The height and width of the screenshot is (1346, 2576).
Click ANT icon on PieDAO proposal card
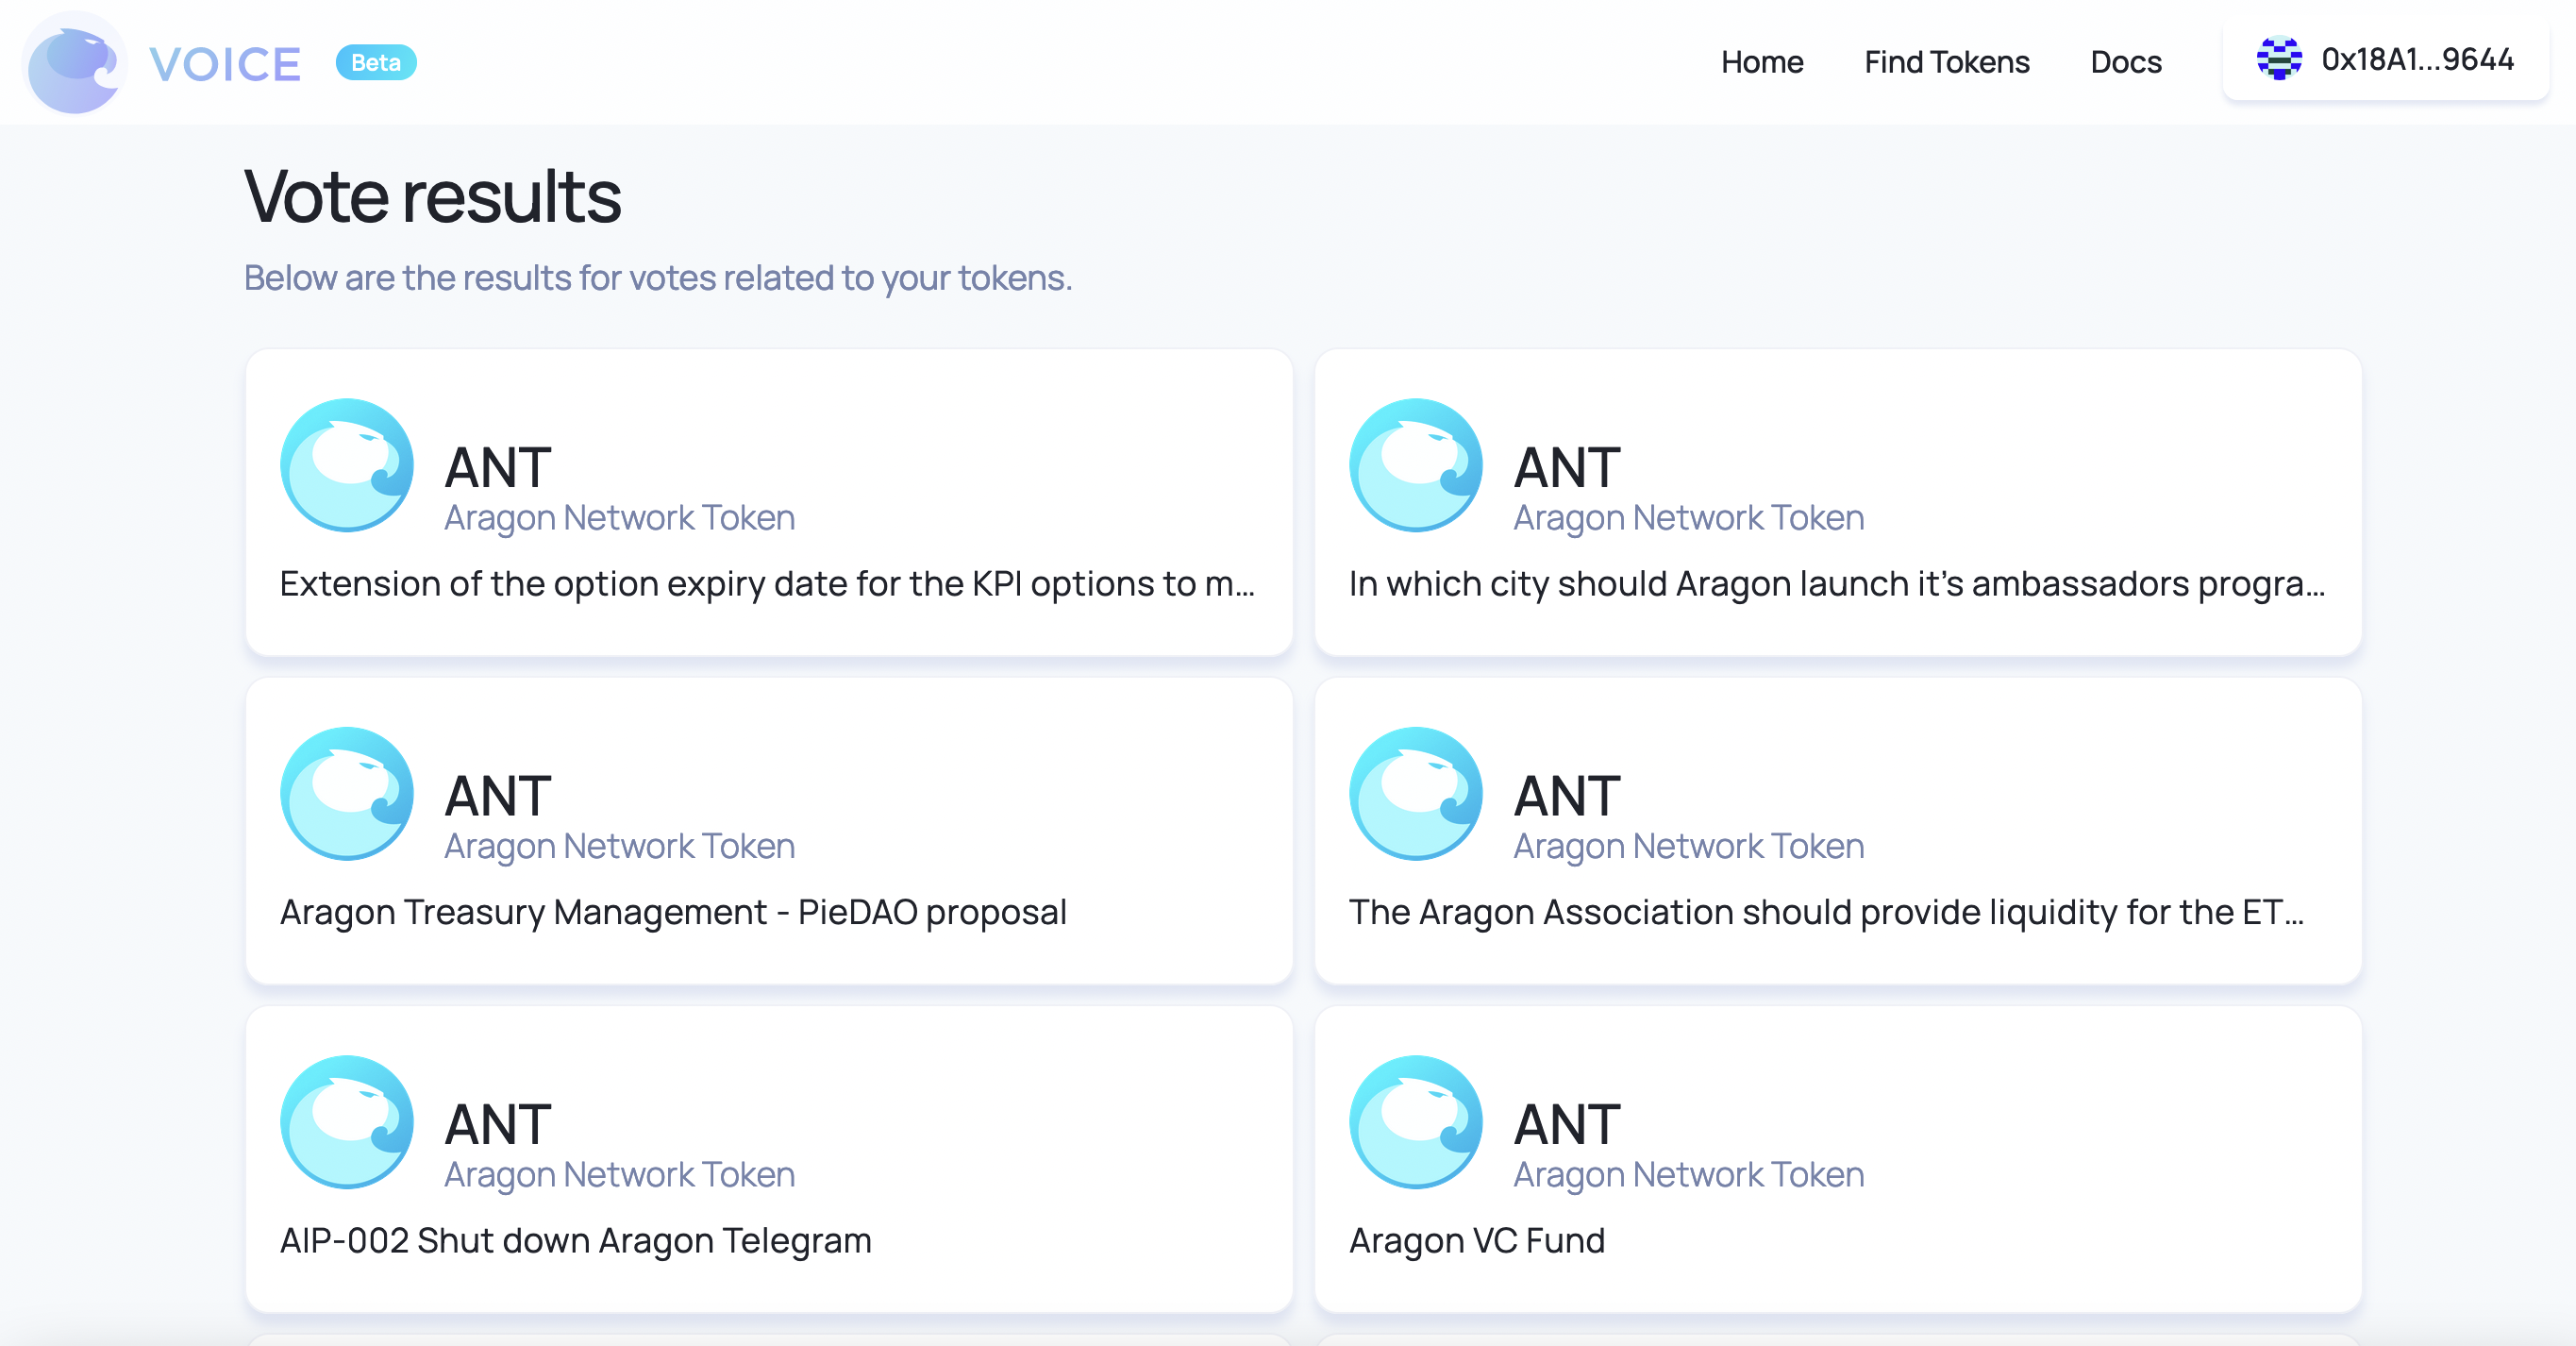tap(347, 793)
